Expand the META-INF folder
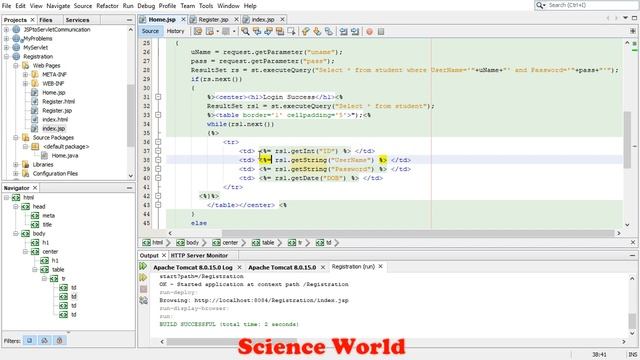 [25, 74]
